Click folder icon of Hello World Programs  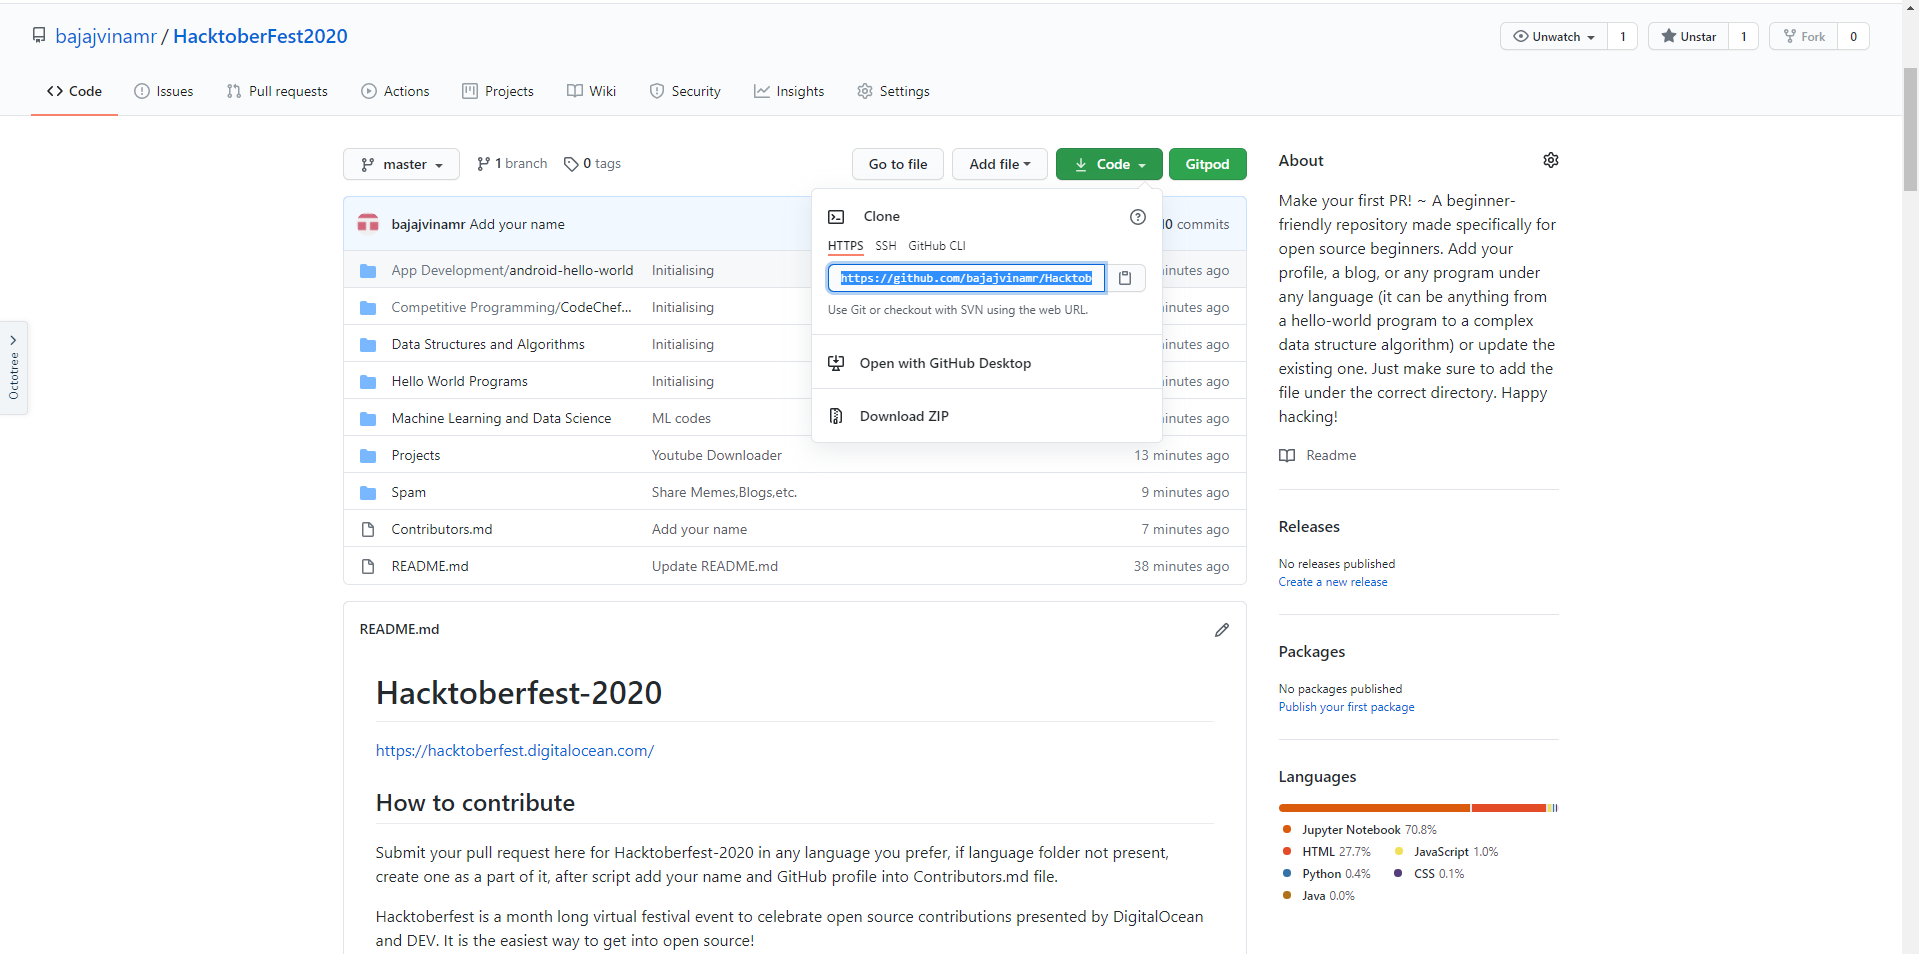pos(368,382)
